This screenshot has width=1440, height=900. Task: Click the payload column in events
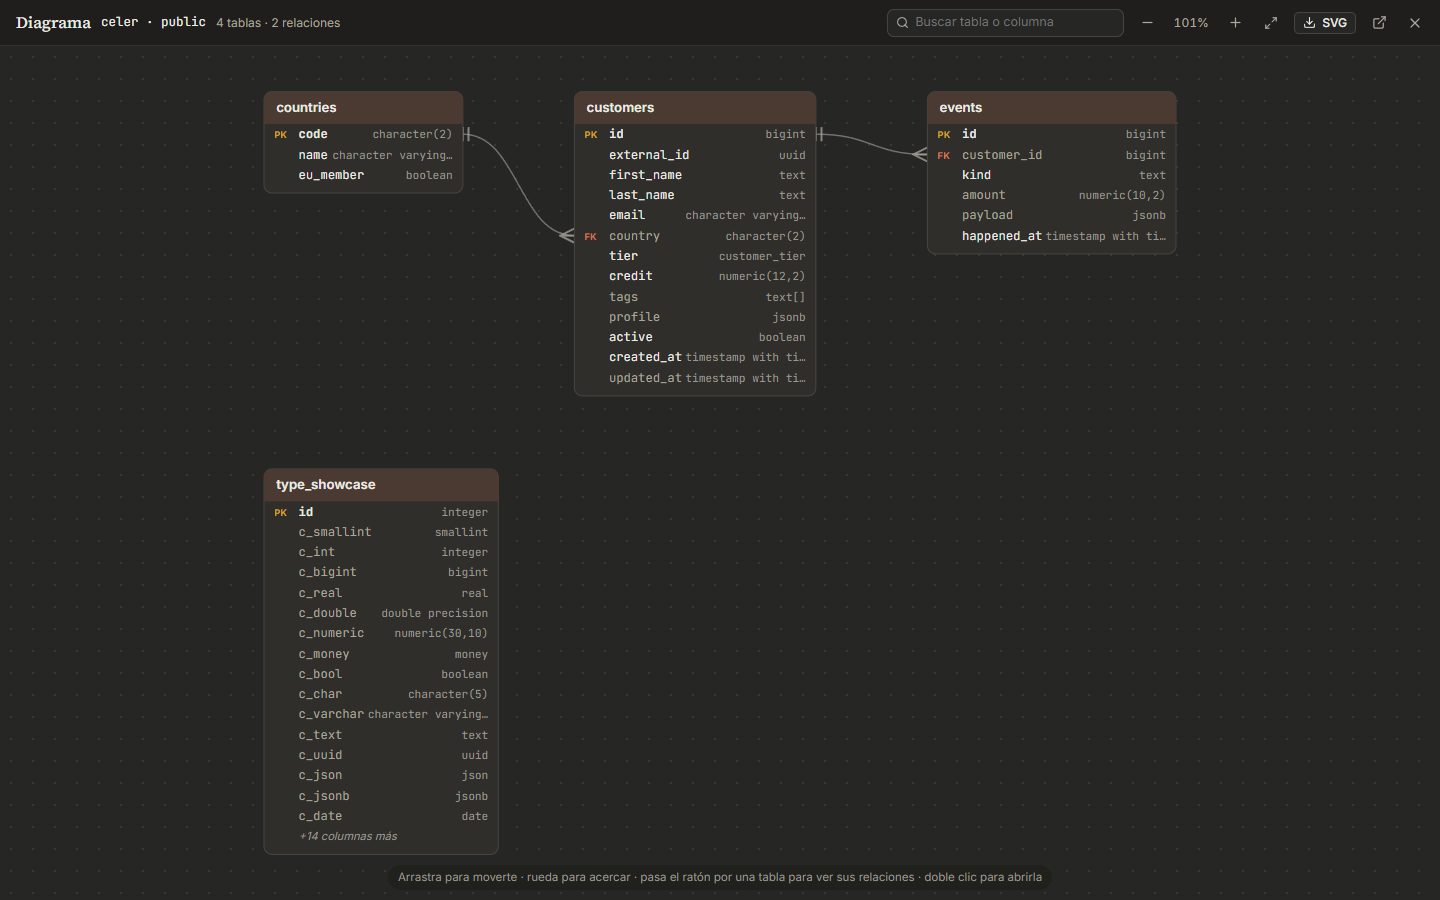pyautogui.click(x=1052, y=215)
